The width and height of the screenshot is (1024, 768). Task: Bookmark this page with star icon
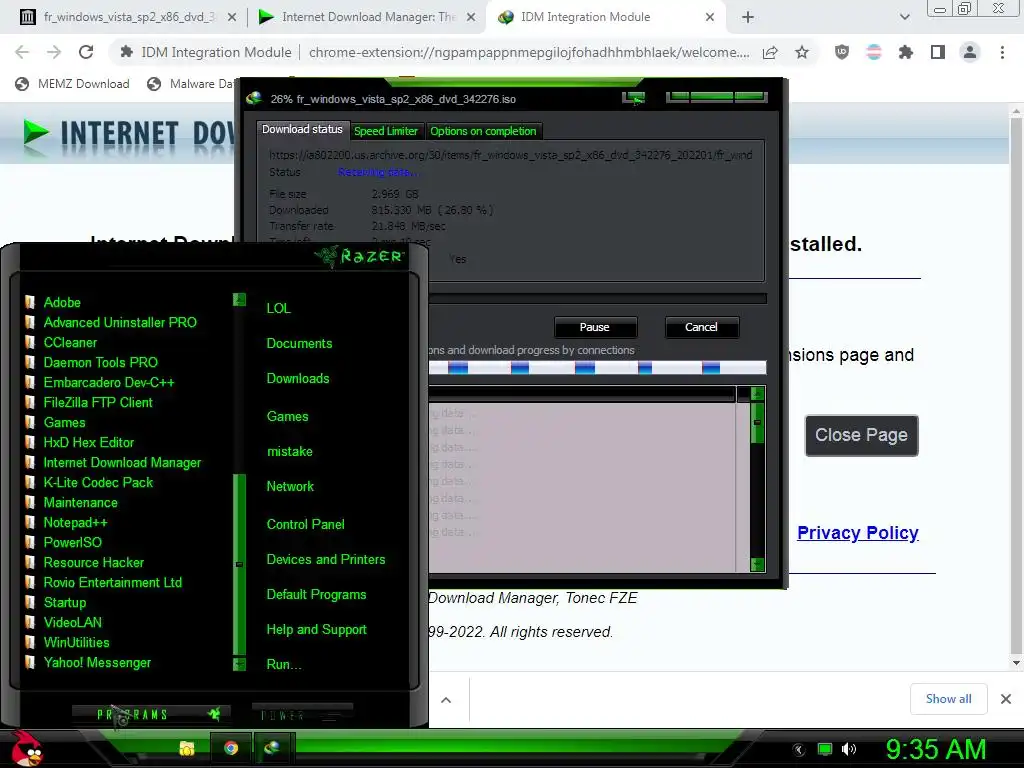(x=802, y=52)
